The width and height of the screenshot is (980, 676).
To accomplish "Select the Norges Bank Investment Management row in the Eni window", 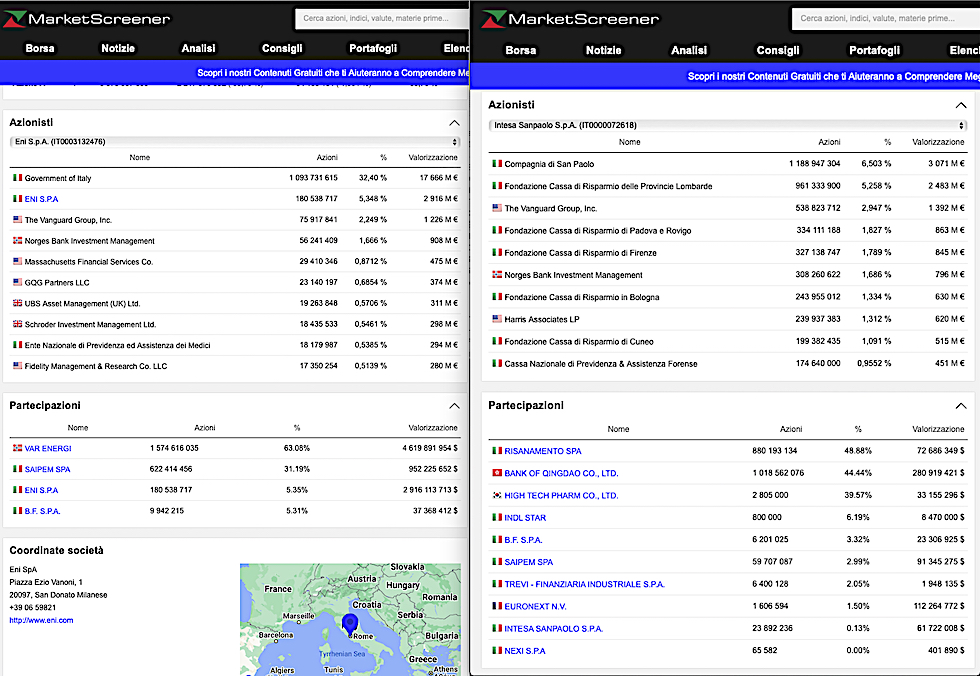I will [x=235, y=241].
